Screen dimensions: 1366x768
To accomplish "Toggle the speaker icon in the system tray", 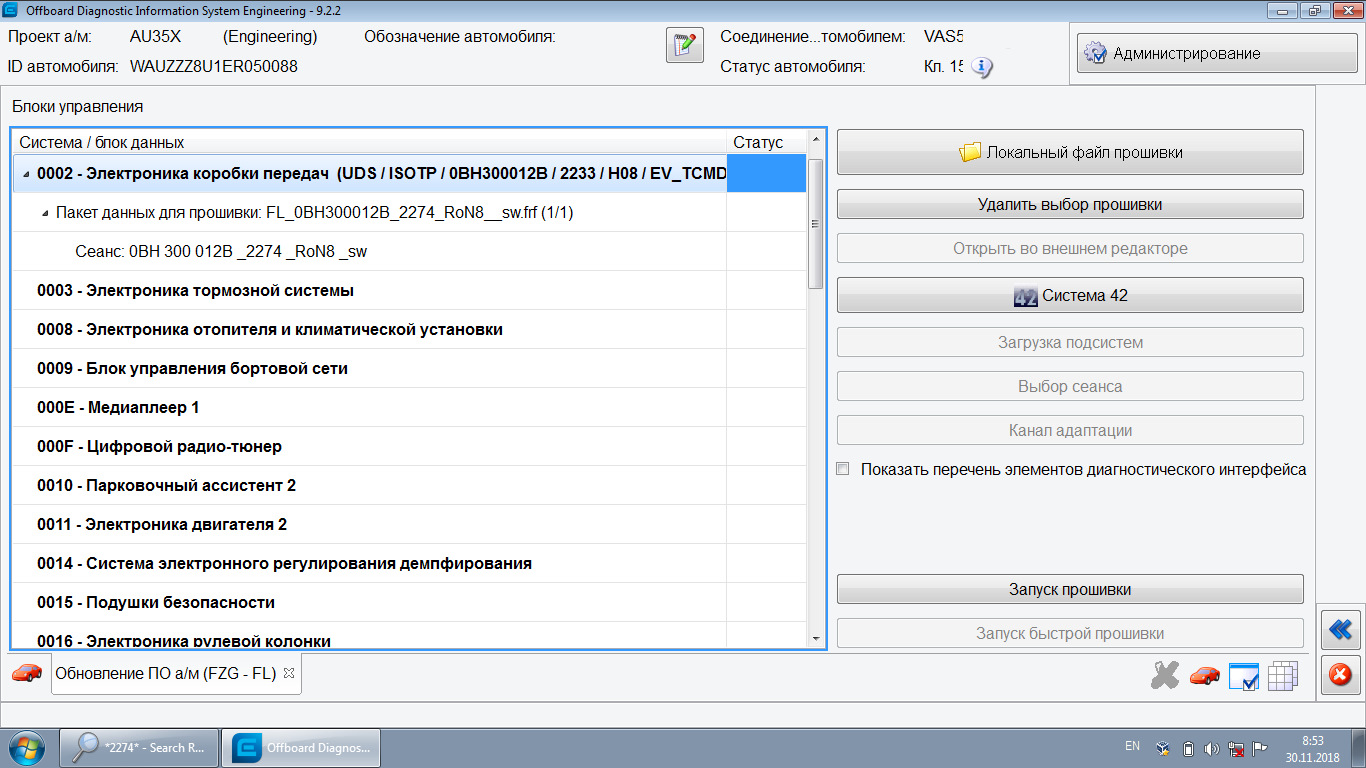I will tap(1213, 747).
